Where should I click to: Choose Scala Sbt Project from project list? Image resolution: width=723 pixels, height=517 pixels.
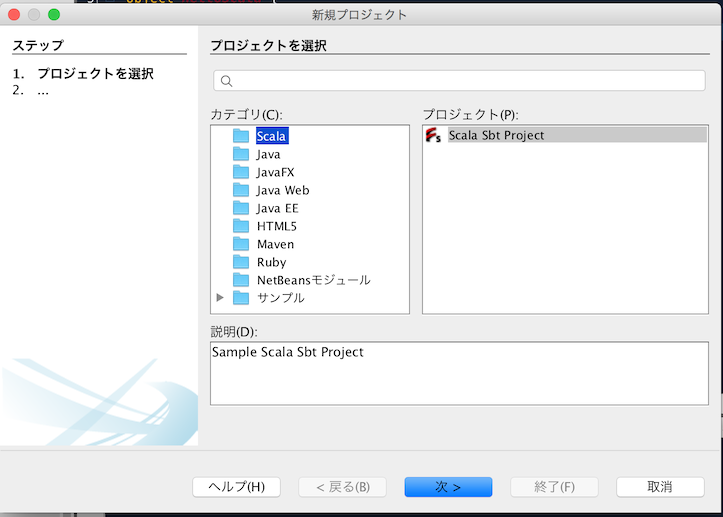click(x=496, y=135)
